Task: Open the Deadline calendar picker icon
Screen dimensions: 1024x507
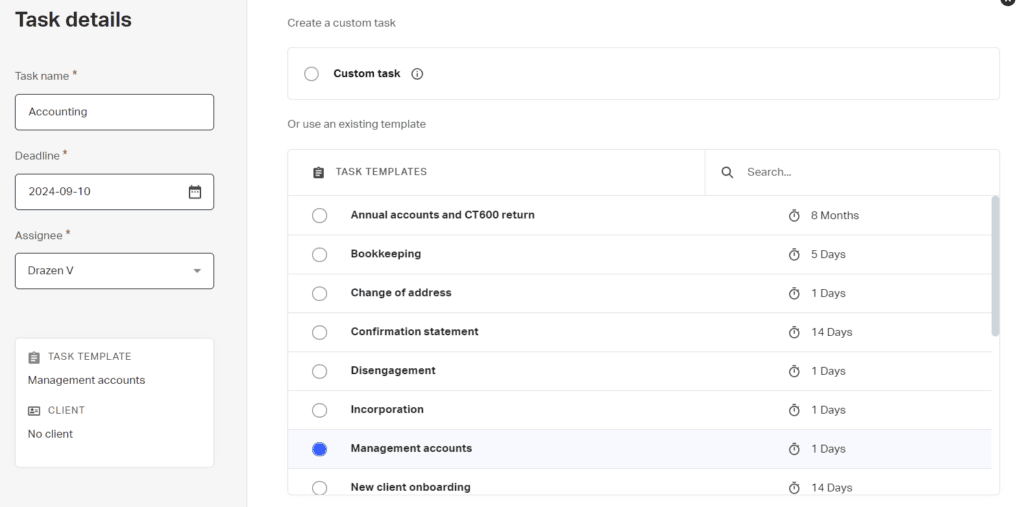Action: click(195, 192)
